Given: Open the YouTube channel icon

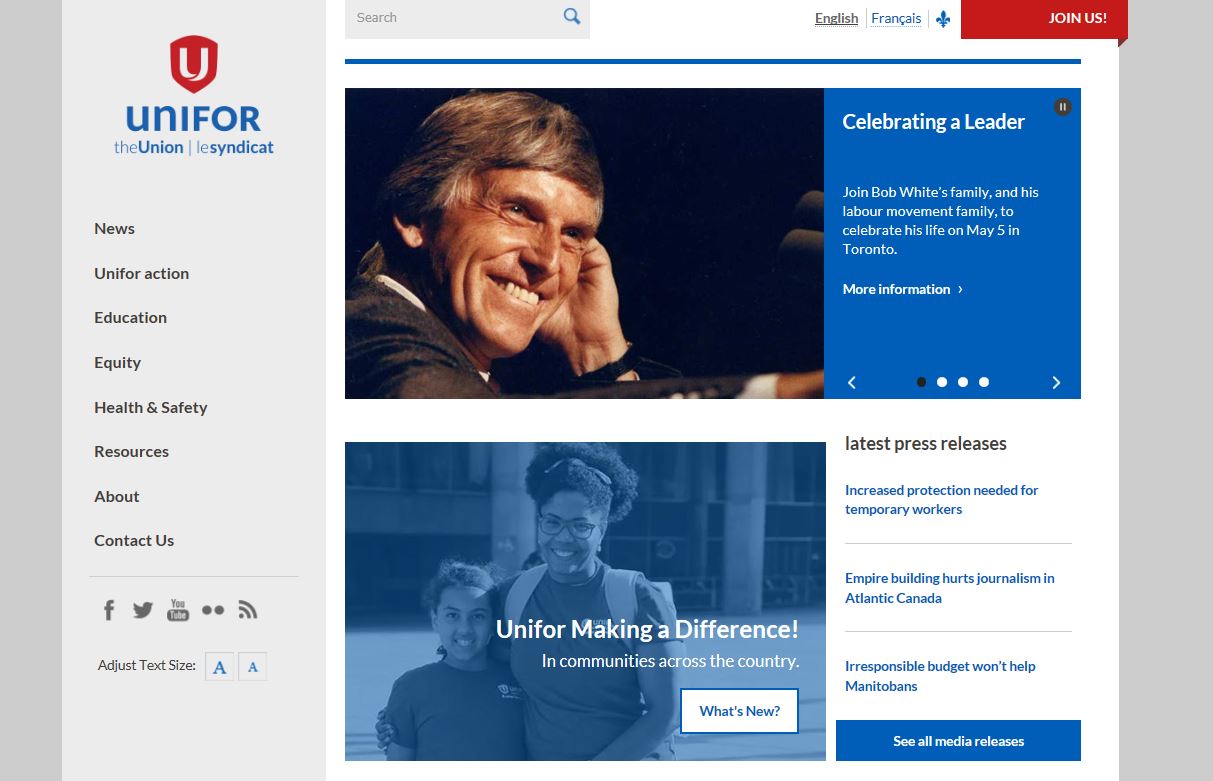Looking at the screenshot, I should [178, 610].
